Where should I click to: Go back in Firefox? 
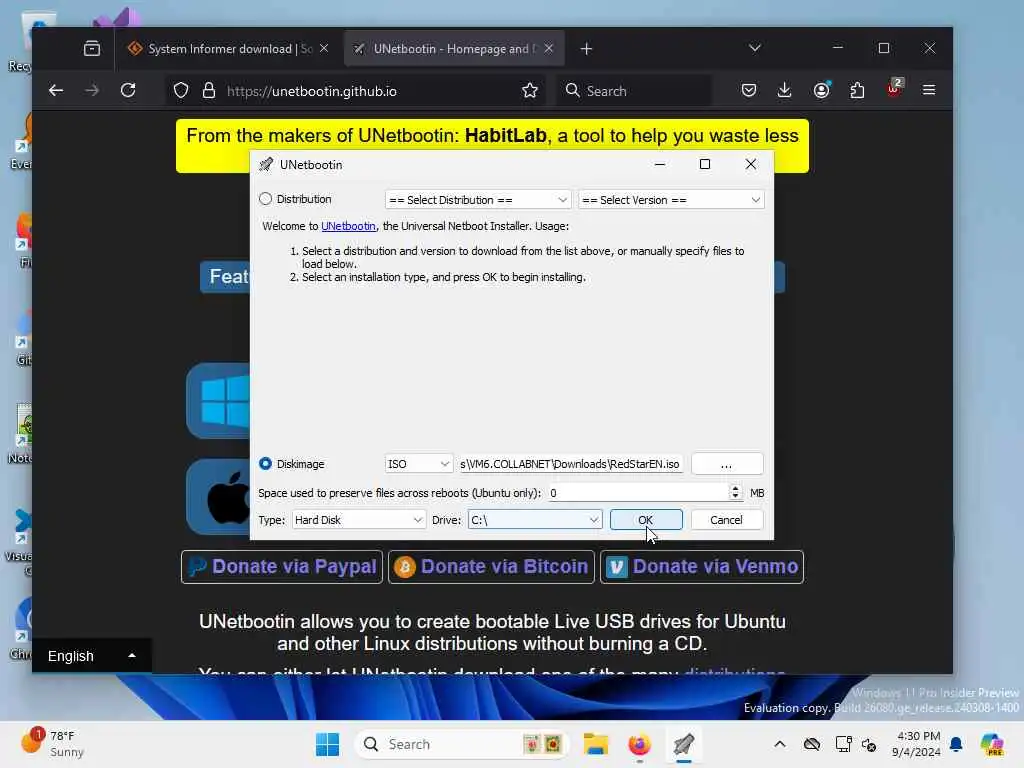(x=56, y=91)
